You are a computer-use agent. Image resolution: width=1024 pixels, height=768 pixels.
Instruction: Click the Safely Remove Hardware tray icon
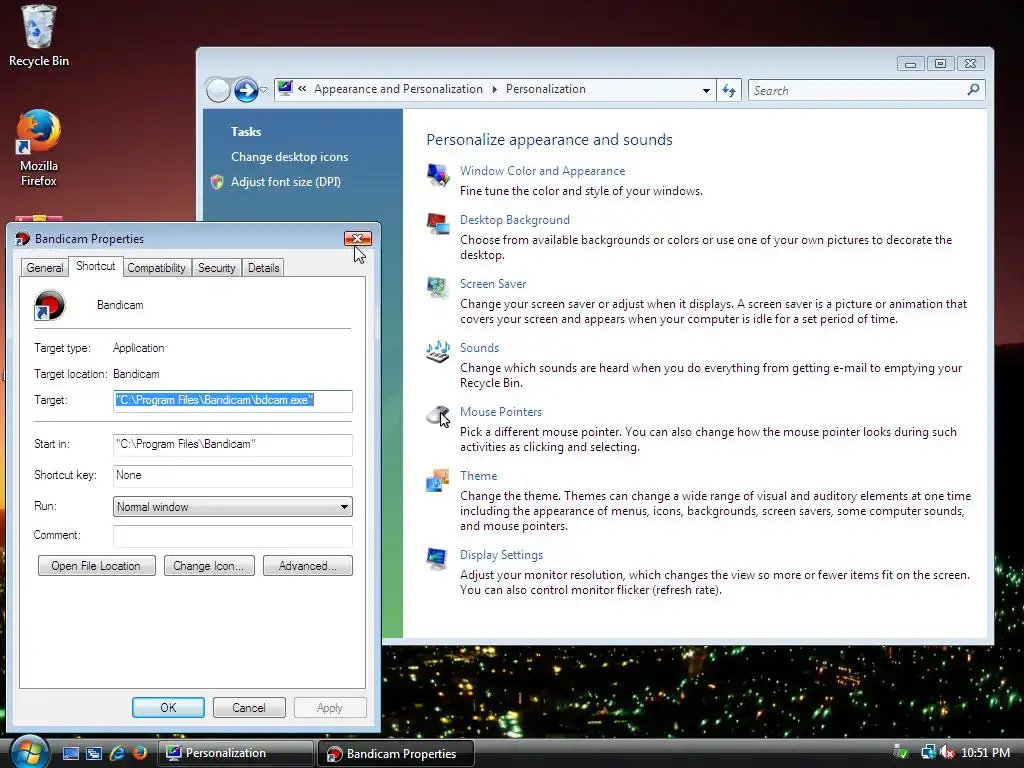(901, 752)
